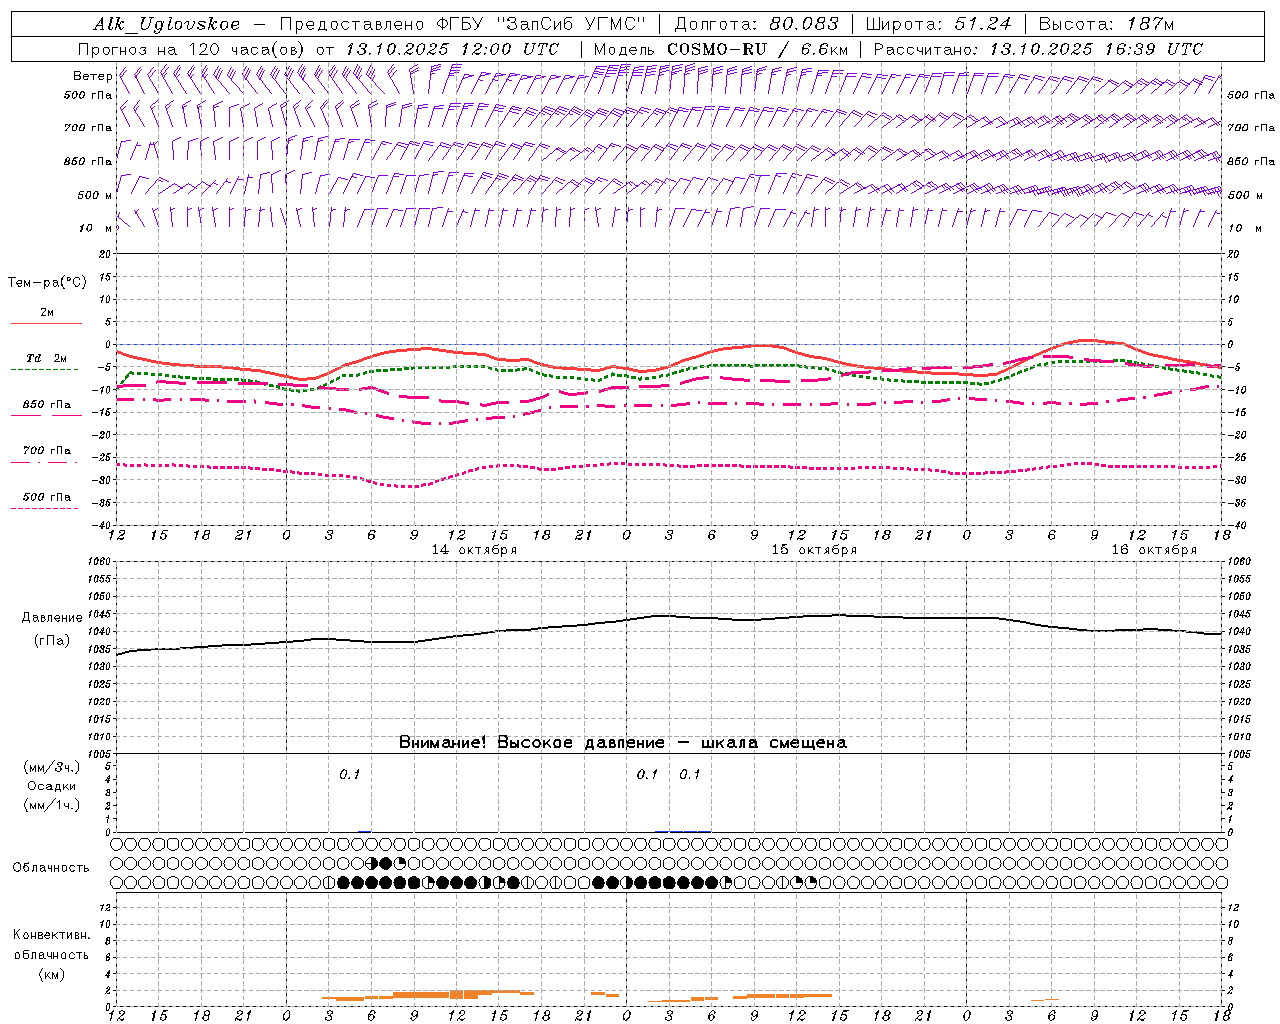Click the 'Облачность' cloud cover label
Image resolution: width=1280 pixels, height=1024 pixels.
tap(51, 868)
